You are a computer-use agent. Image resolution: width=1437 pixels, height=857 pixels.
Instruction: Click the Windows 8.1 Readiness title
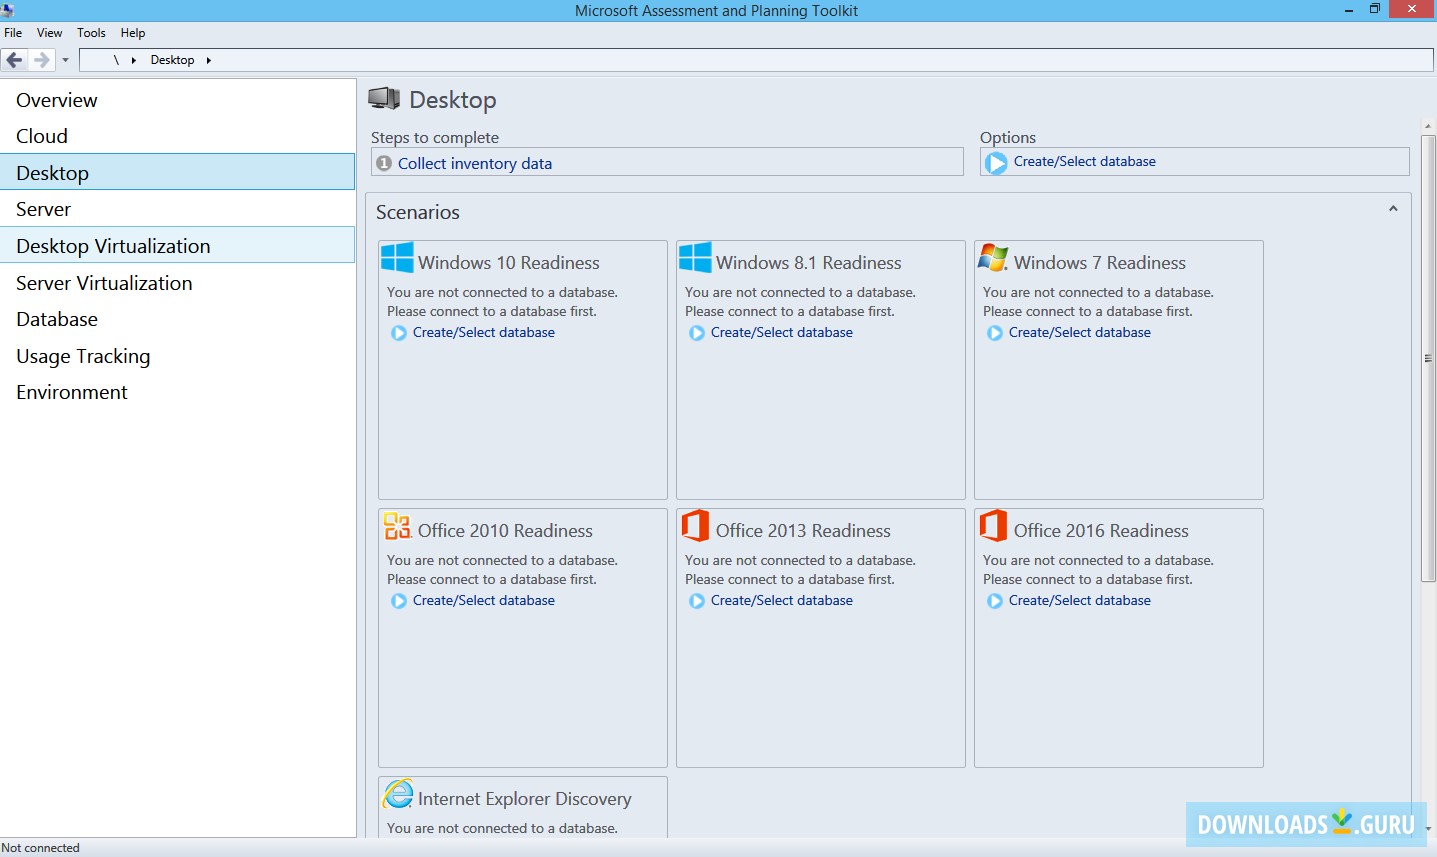809,263
